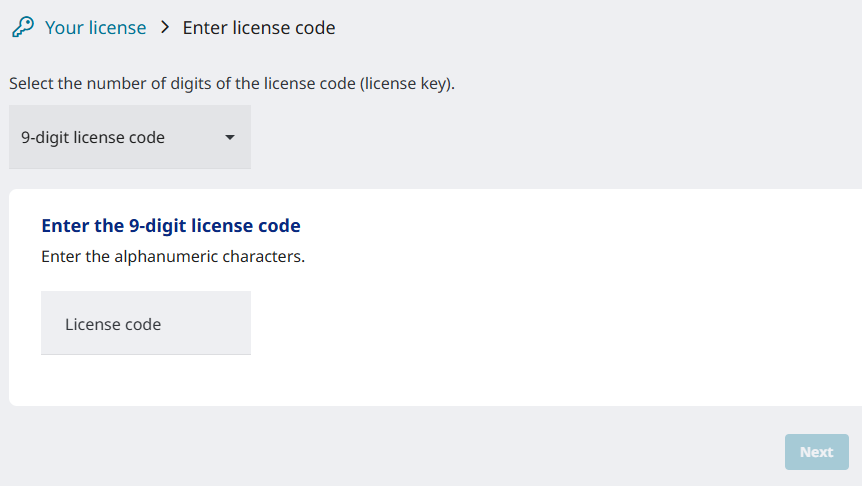Click the blank area right of digit dropdown
Viewport: 862px width, 486px height.
[550, 137]
